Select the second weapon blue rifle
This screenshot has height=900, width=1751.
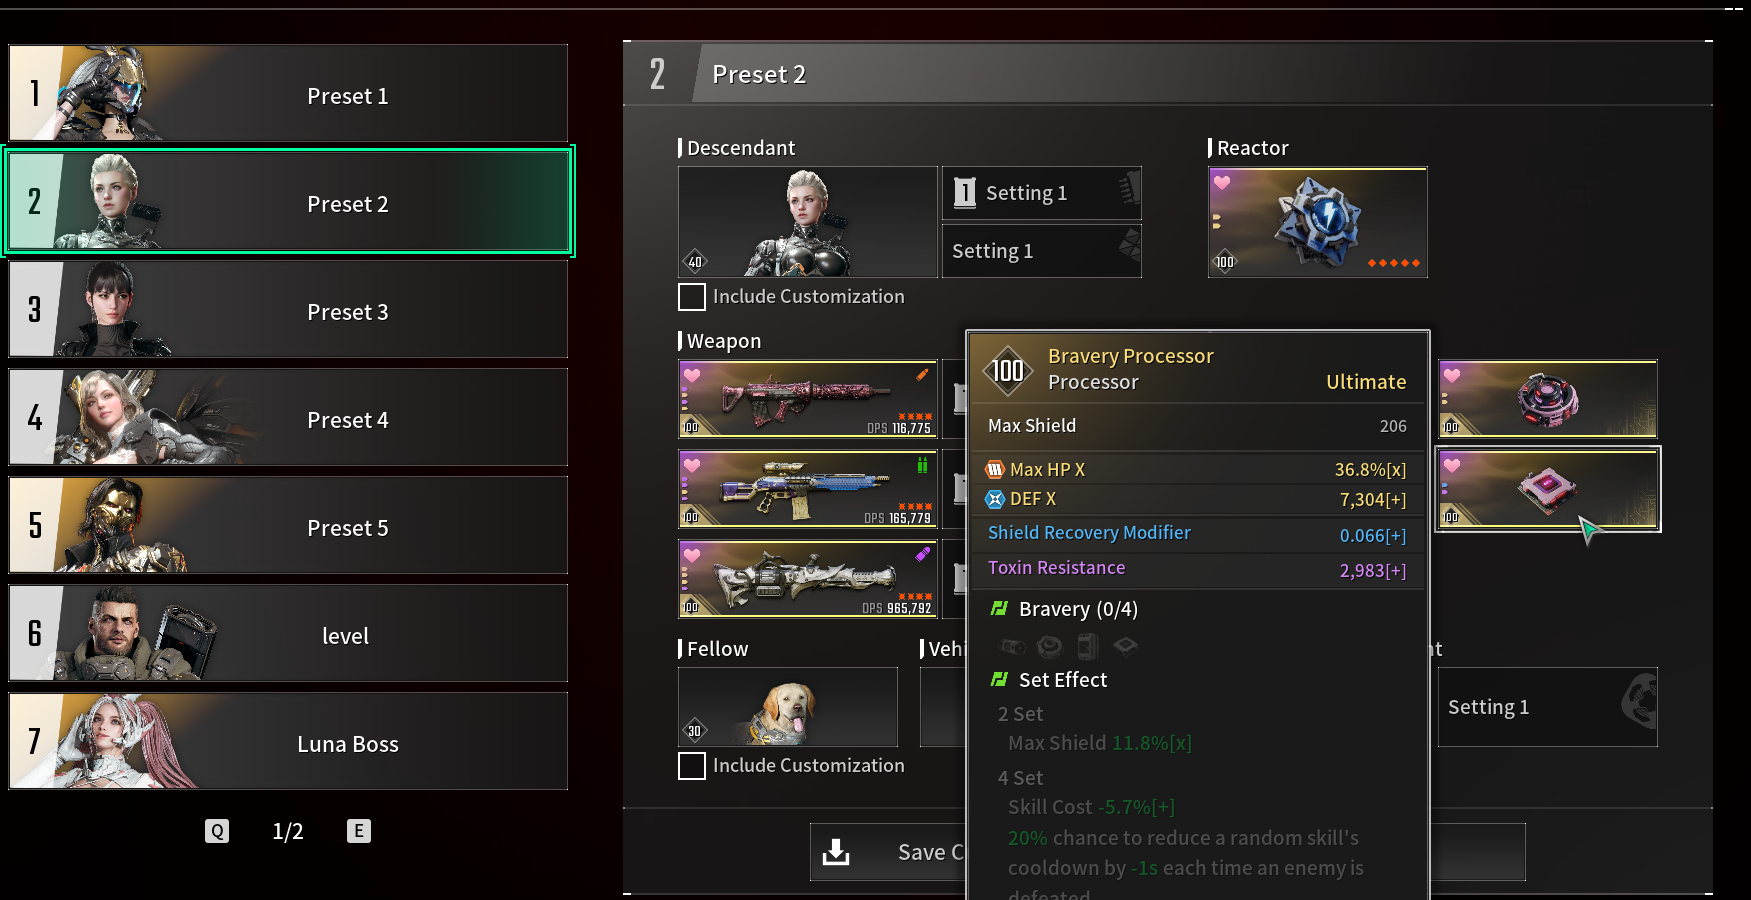[808, 489]
